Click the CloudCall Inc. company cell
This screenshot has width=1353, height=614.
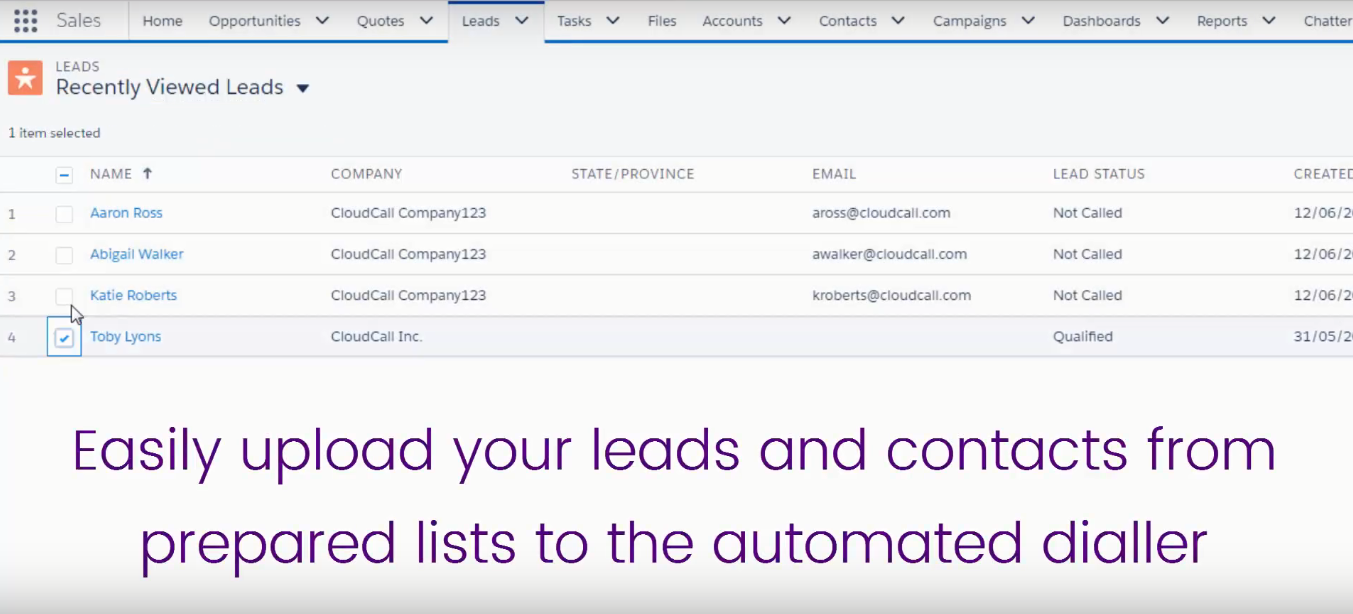377,337
